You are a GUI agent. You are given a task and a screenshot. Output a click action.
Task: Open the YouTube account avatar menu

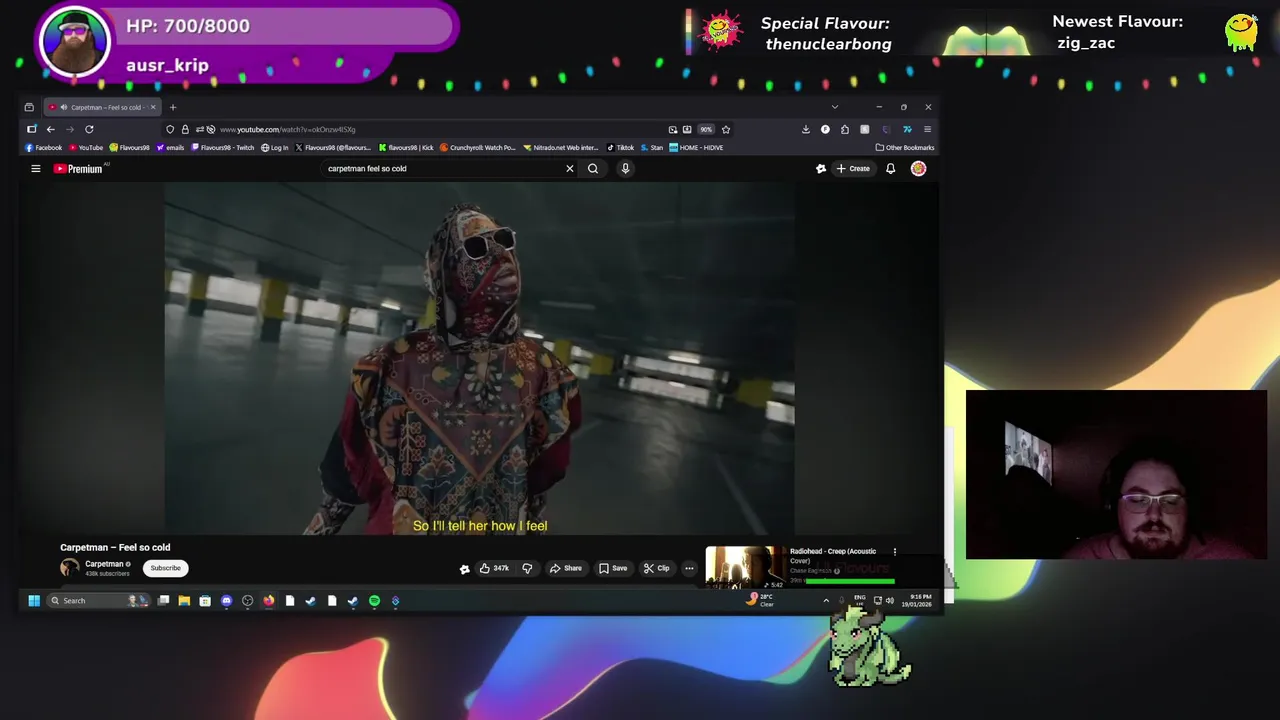(x=918, y=169)
